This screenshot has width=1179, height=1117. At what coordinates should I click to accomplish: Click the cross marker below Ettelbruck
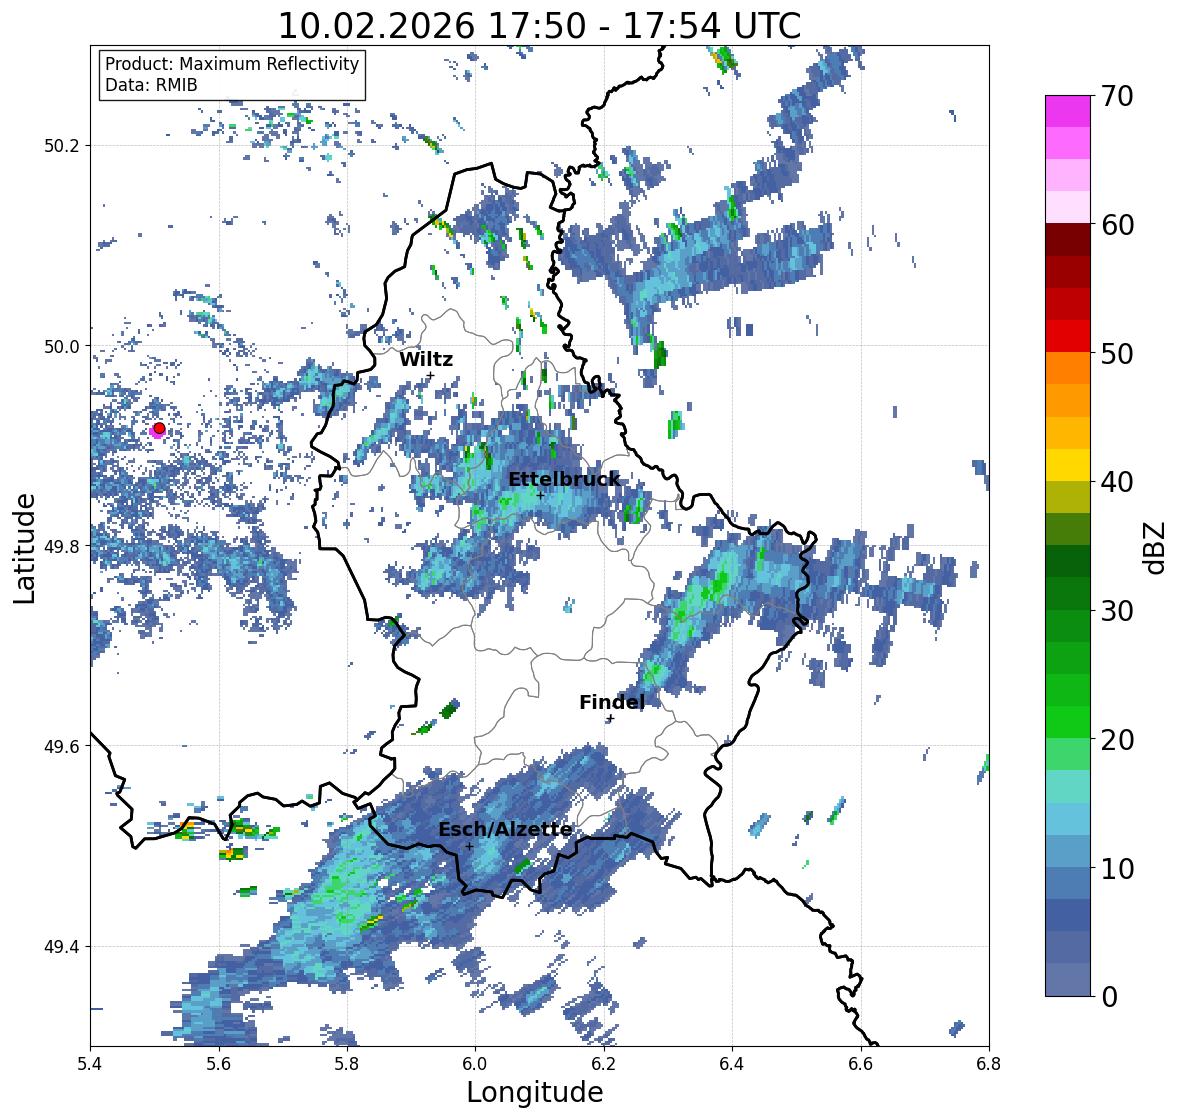541,495
